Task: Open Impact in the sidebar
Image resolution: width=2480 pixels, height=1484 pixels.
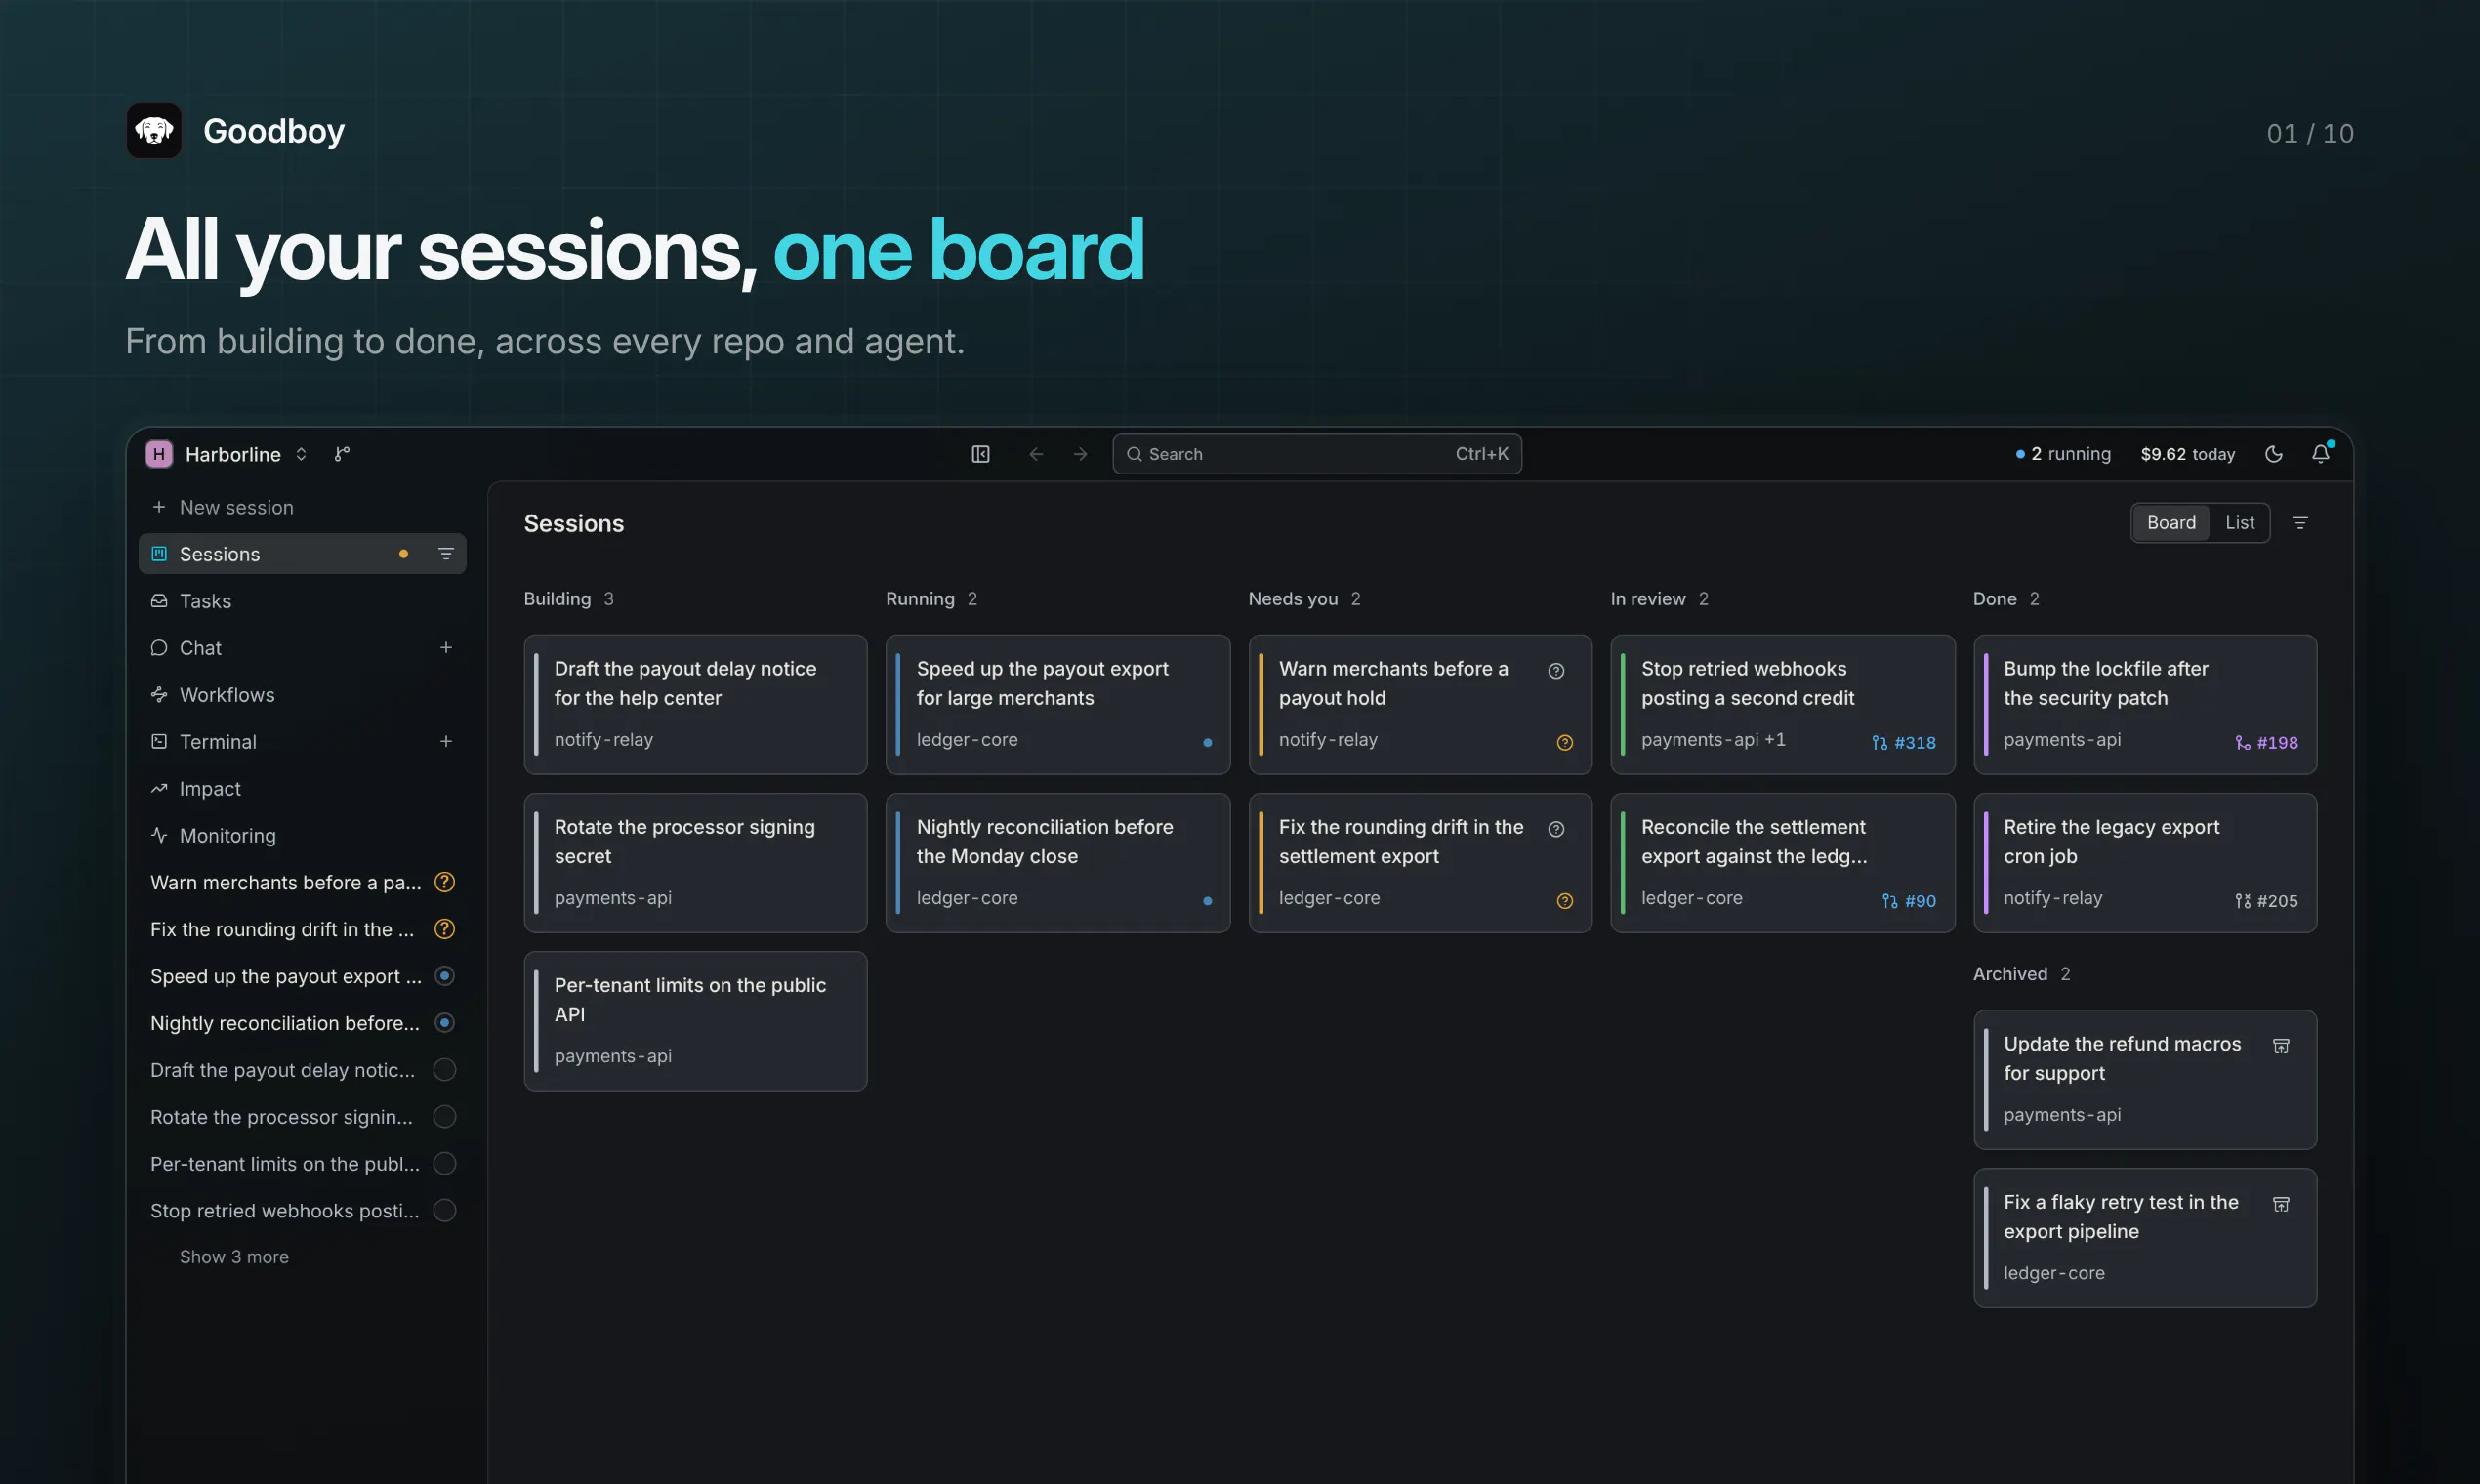Action: coord(302,789)
